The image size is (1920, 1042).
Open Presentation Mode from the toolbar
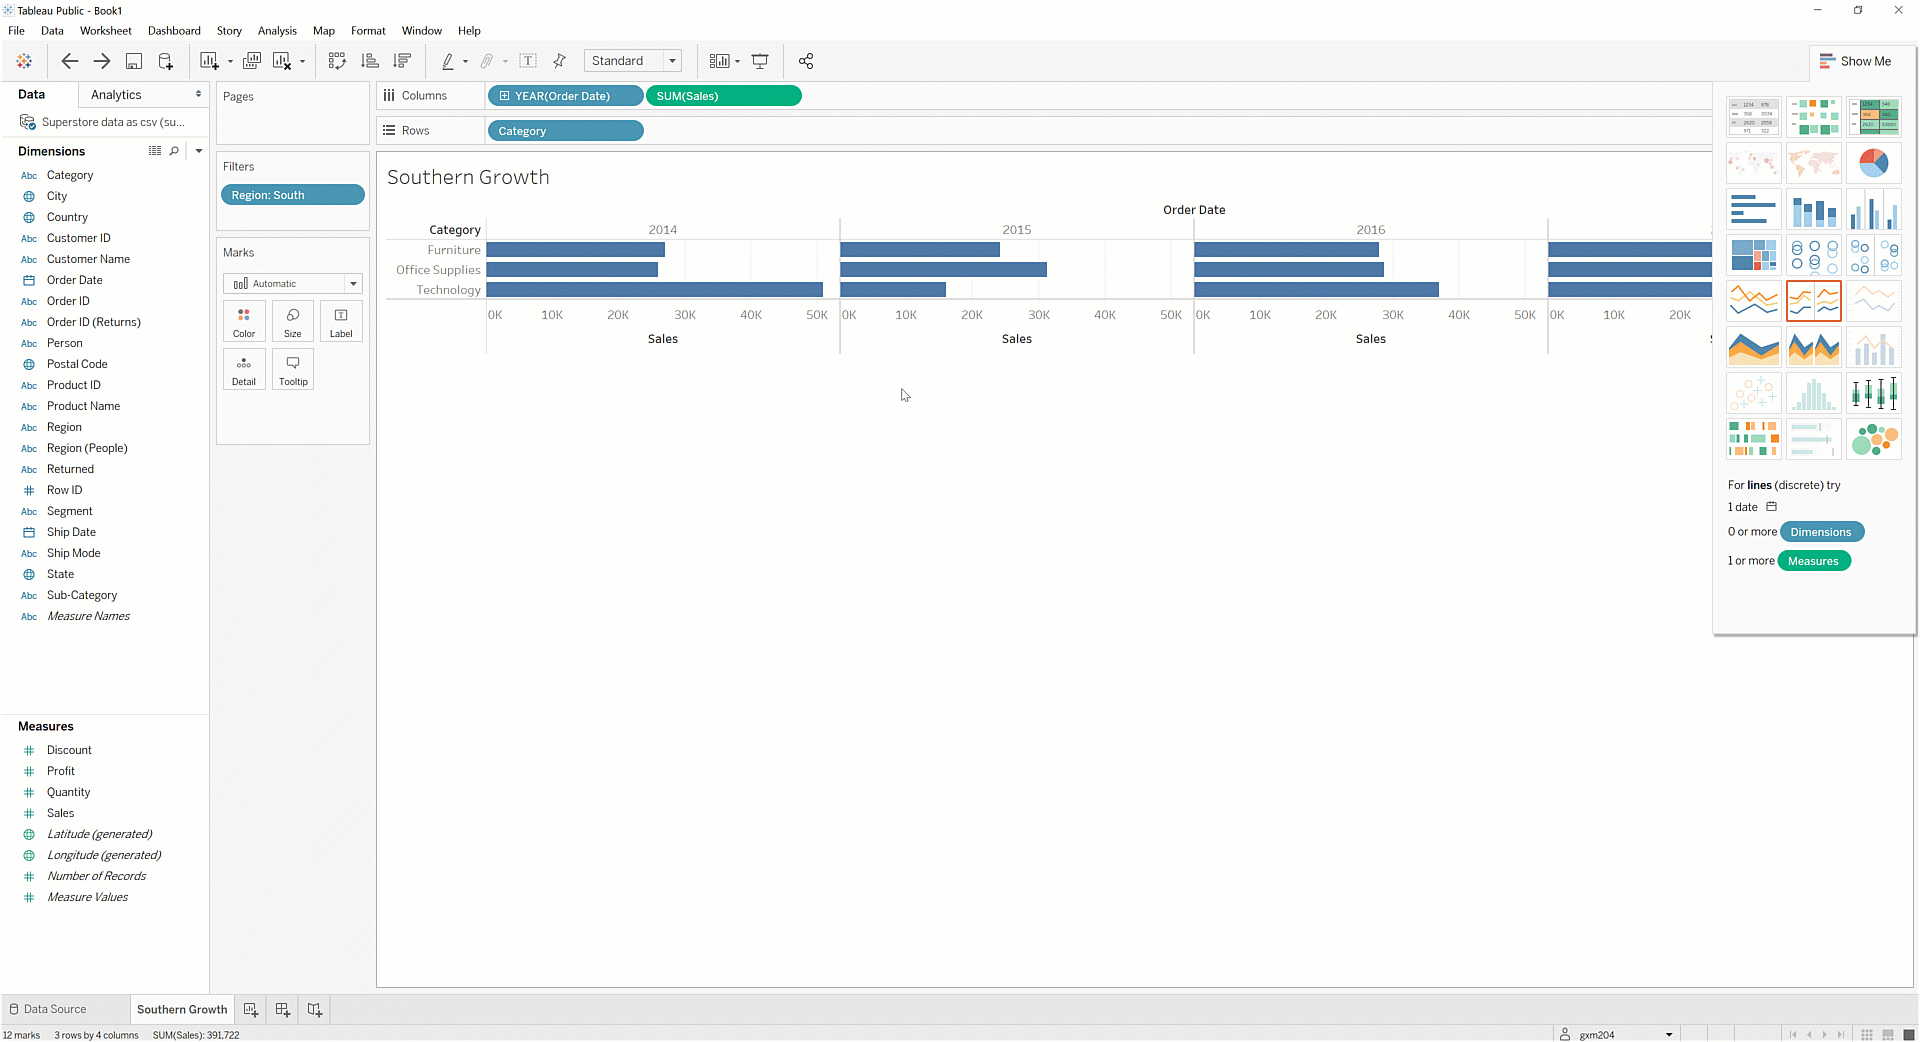(760, 61)
